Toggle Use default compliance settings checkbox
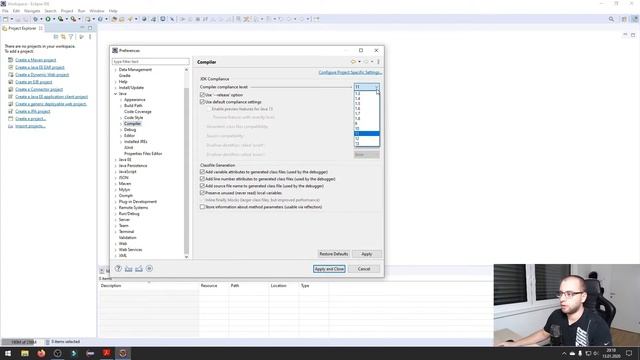Viewport: 640px width, 360px height. 202,102
